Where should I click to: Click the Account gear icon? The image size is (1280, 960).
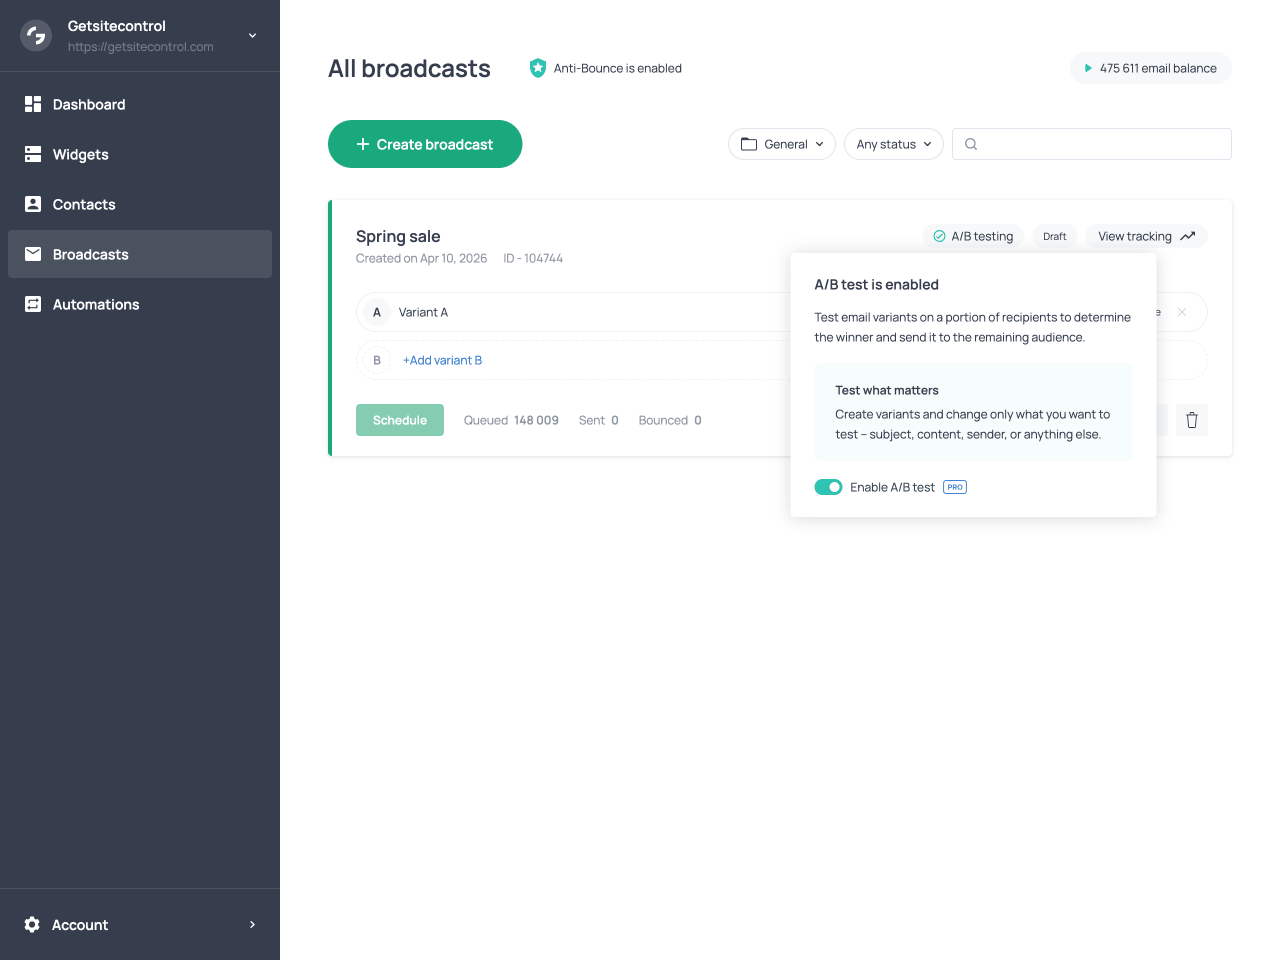32,925
